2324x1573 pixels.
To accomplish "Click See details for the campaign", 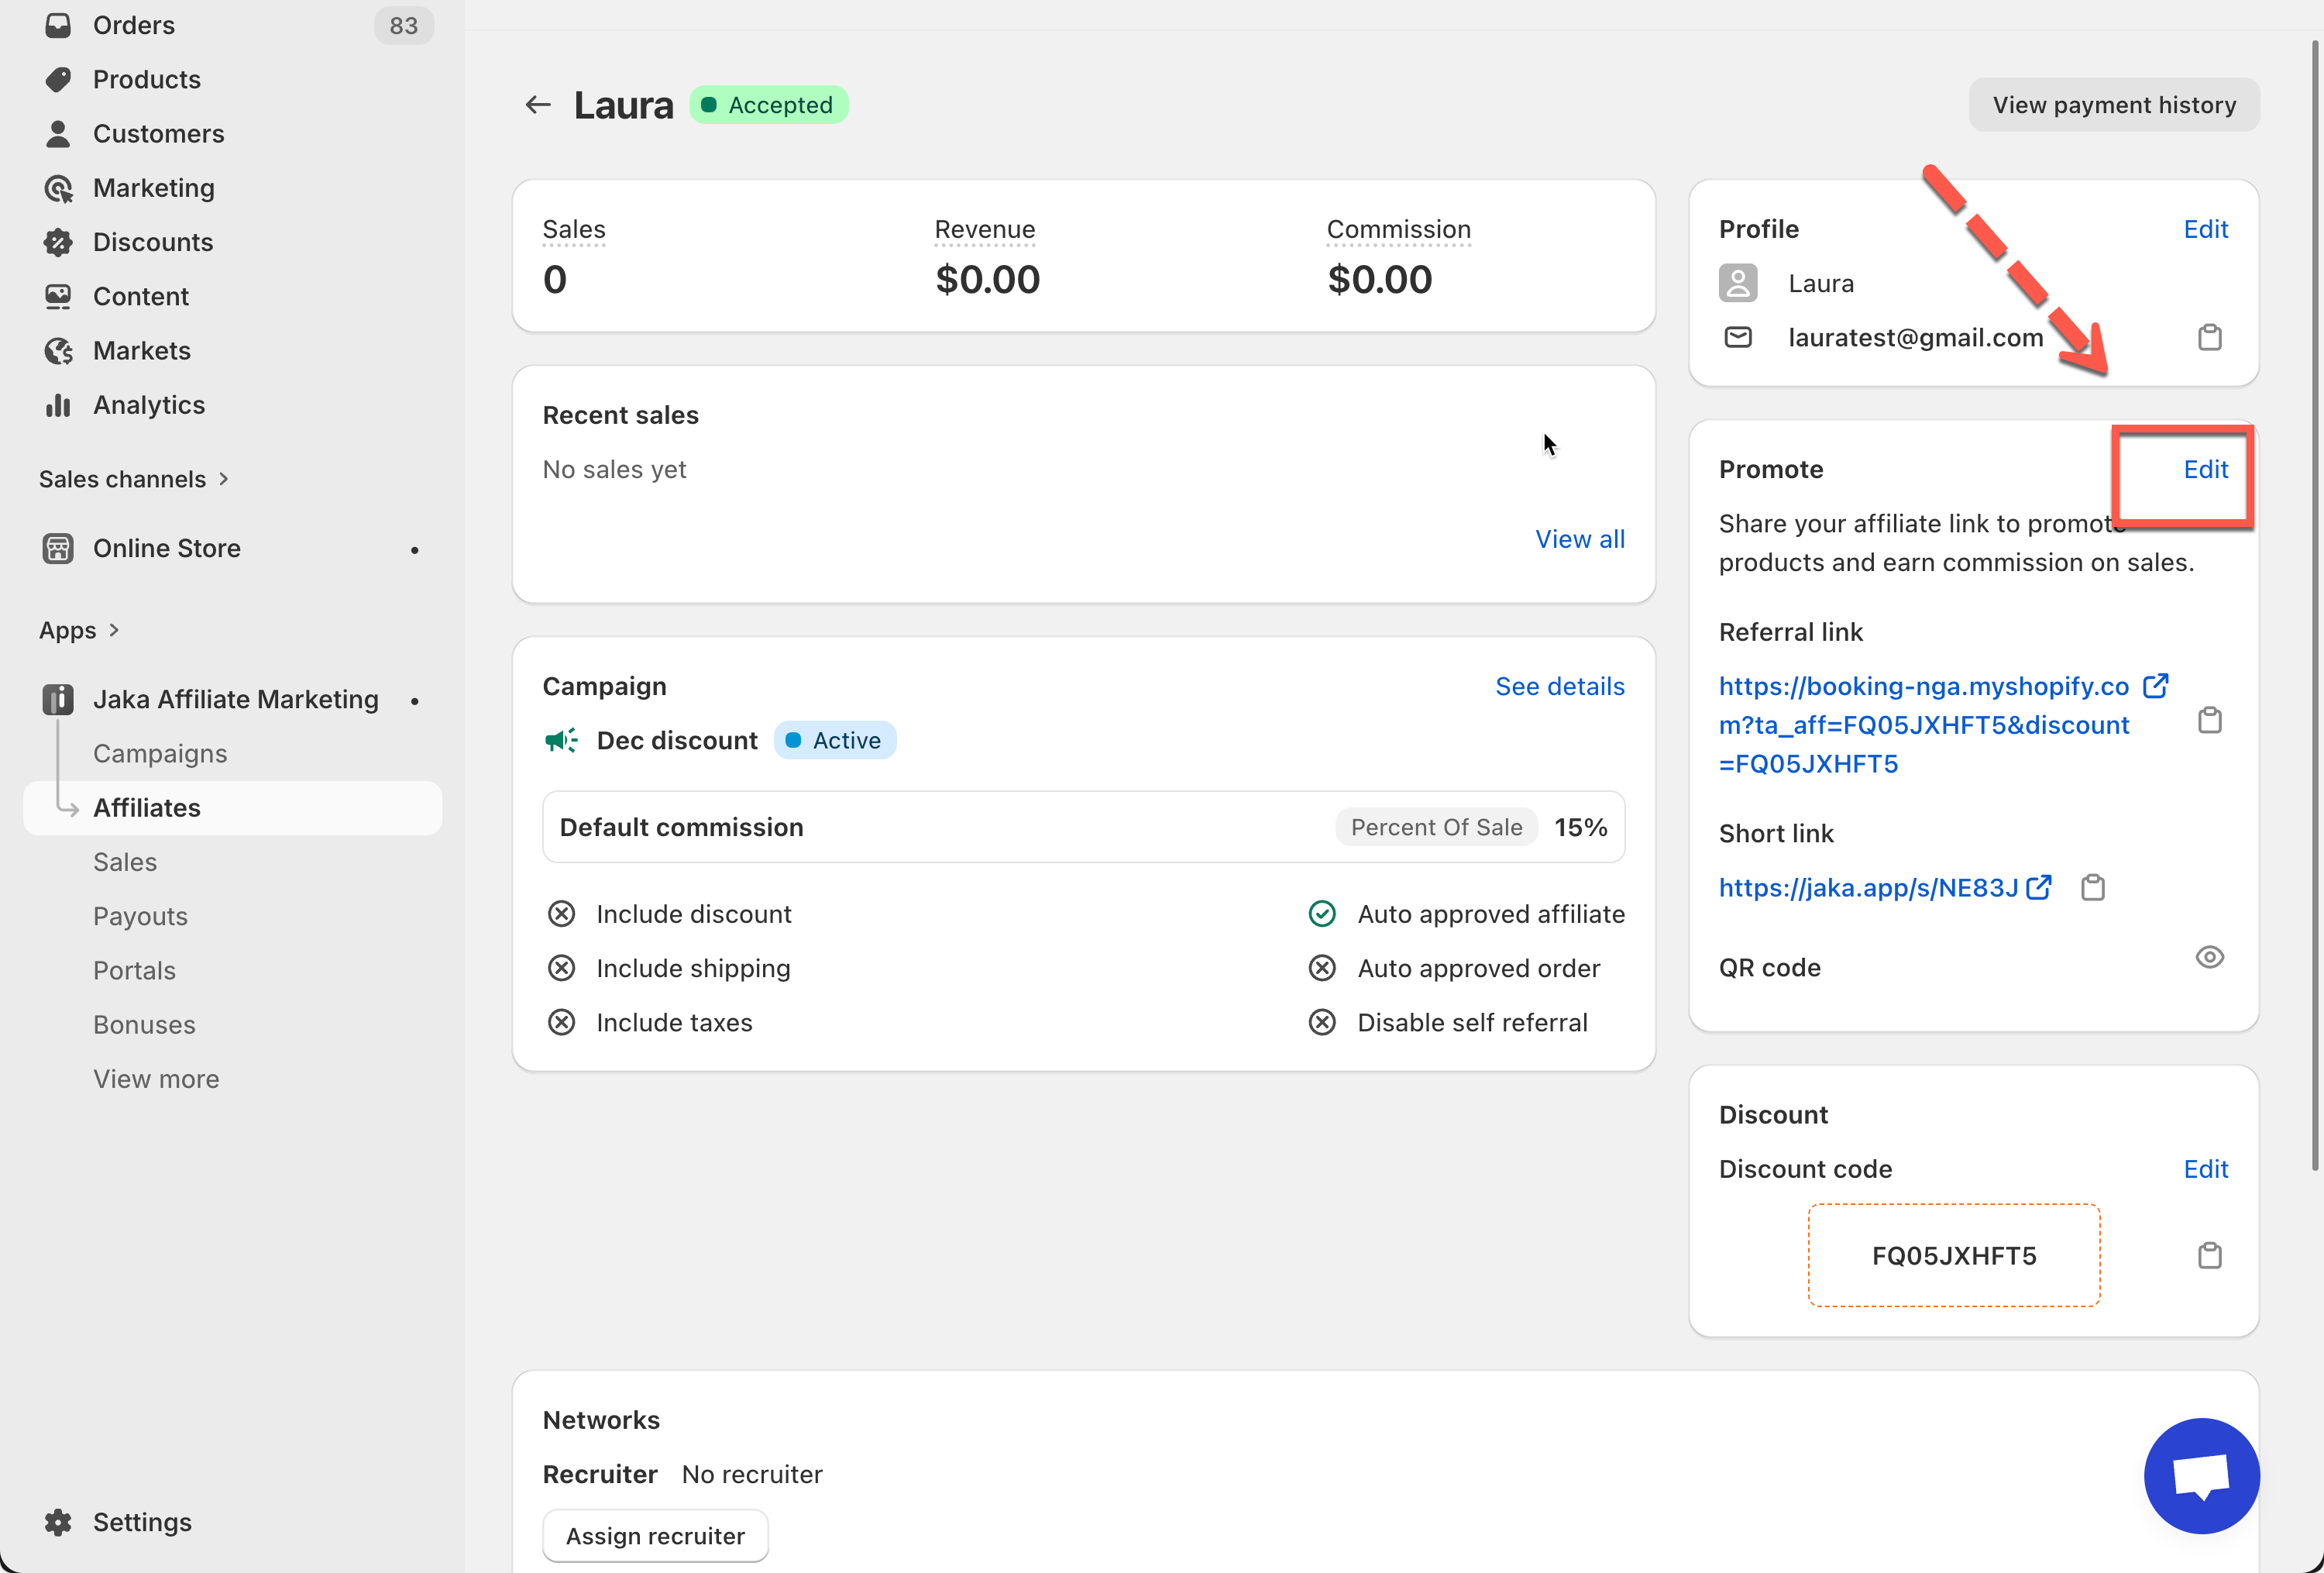I will pyautogui.click(x=1559, y=686).
